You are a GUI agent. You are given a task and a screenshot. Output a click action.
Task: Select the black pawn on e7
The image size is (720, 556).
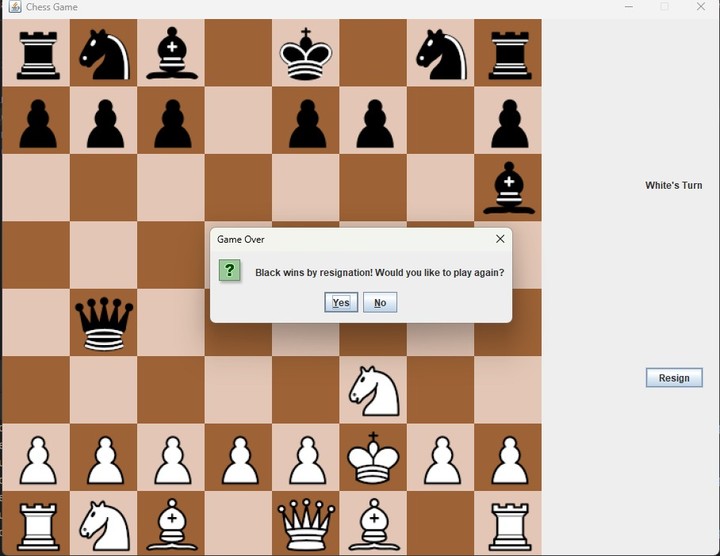tap(308, 124)
